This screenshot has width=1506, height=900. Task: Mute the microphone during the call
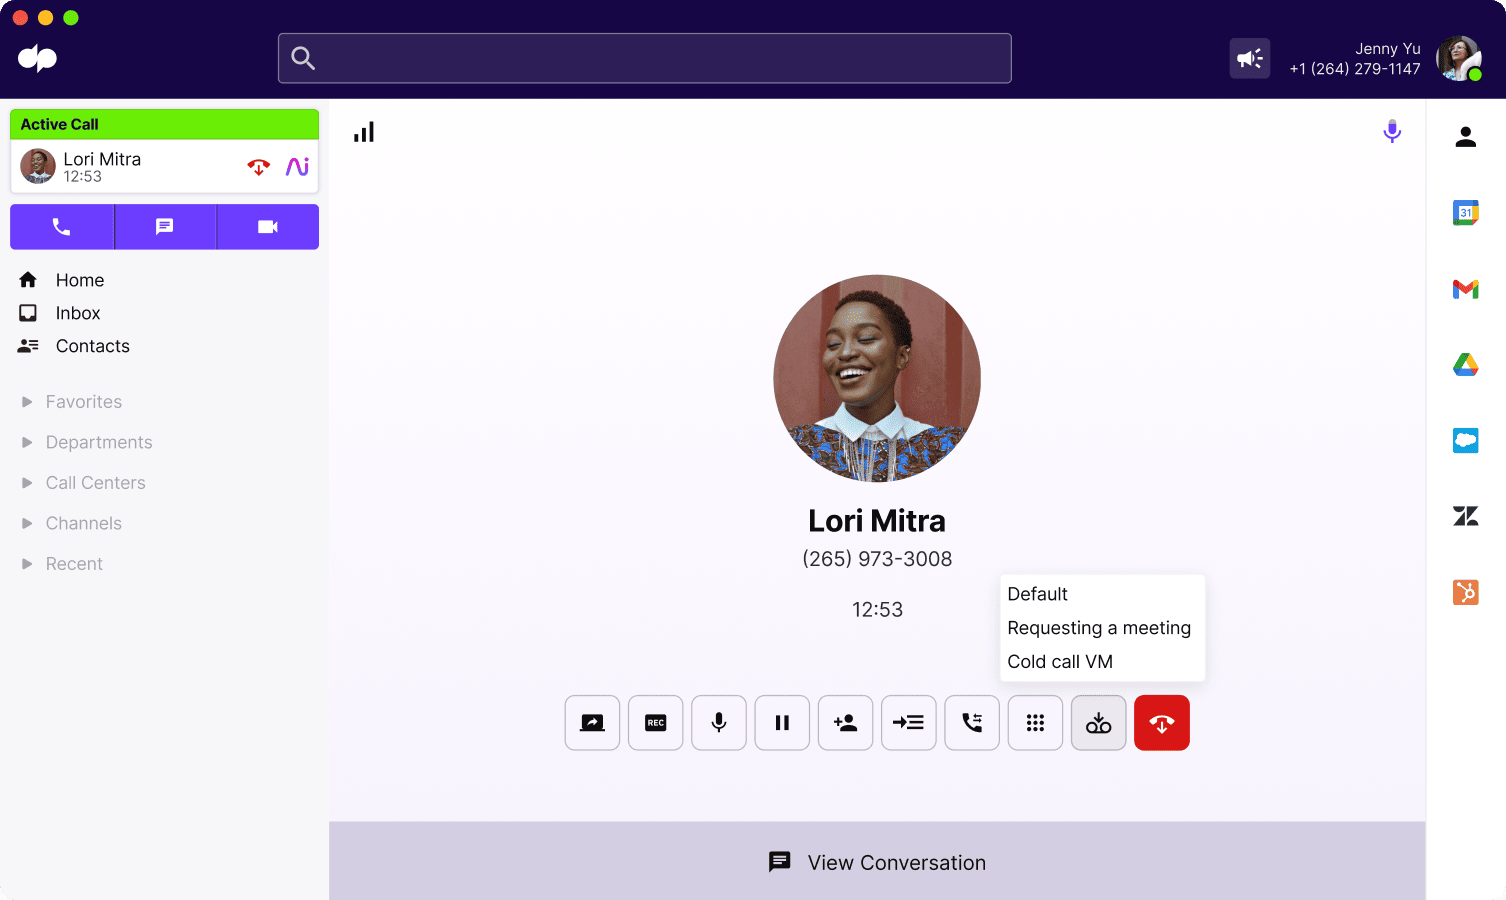(719, 722)
